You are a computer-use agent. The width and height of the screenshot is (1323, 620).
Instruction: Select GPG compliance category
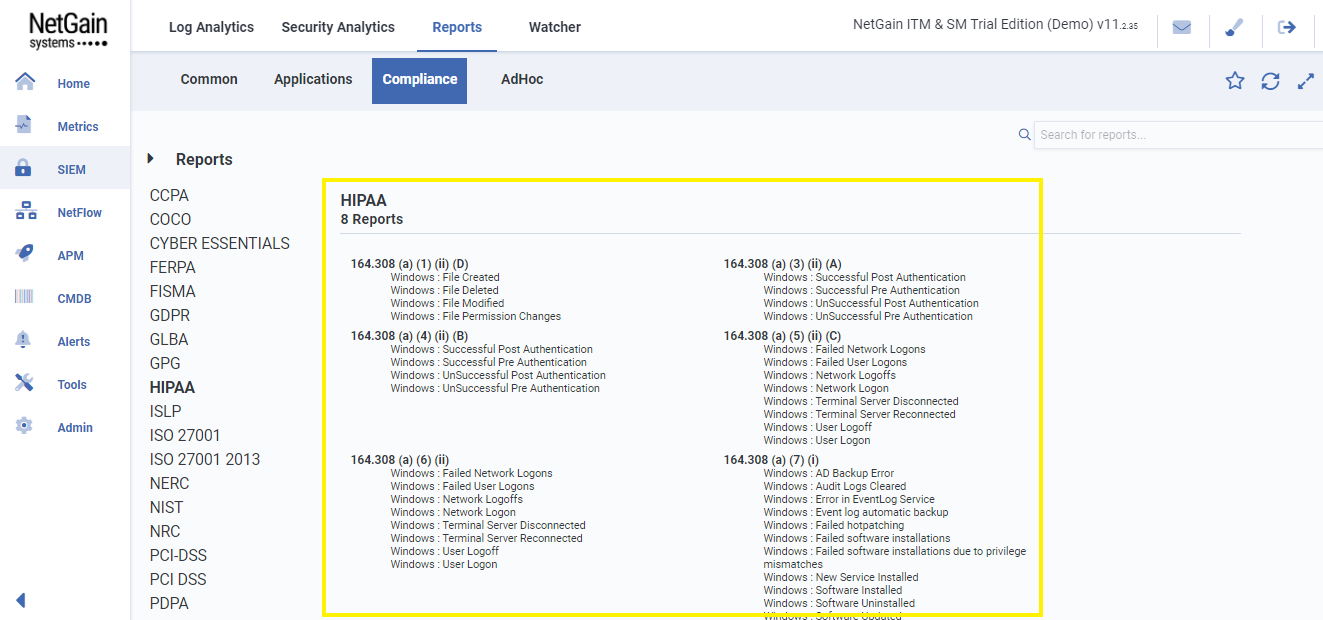[x=165, y=363]
